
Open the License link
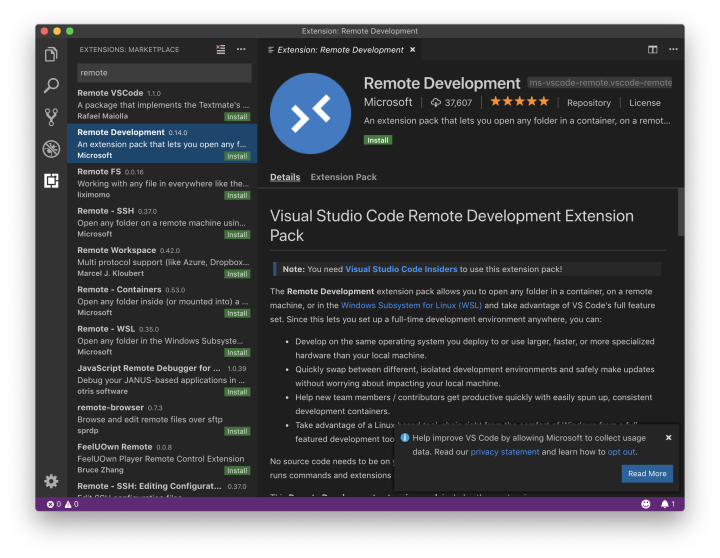pyautogui.click(x=645, y=103)
